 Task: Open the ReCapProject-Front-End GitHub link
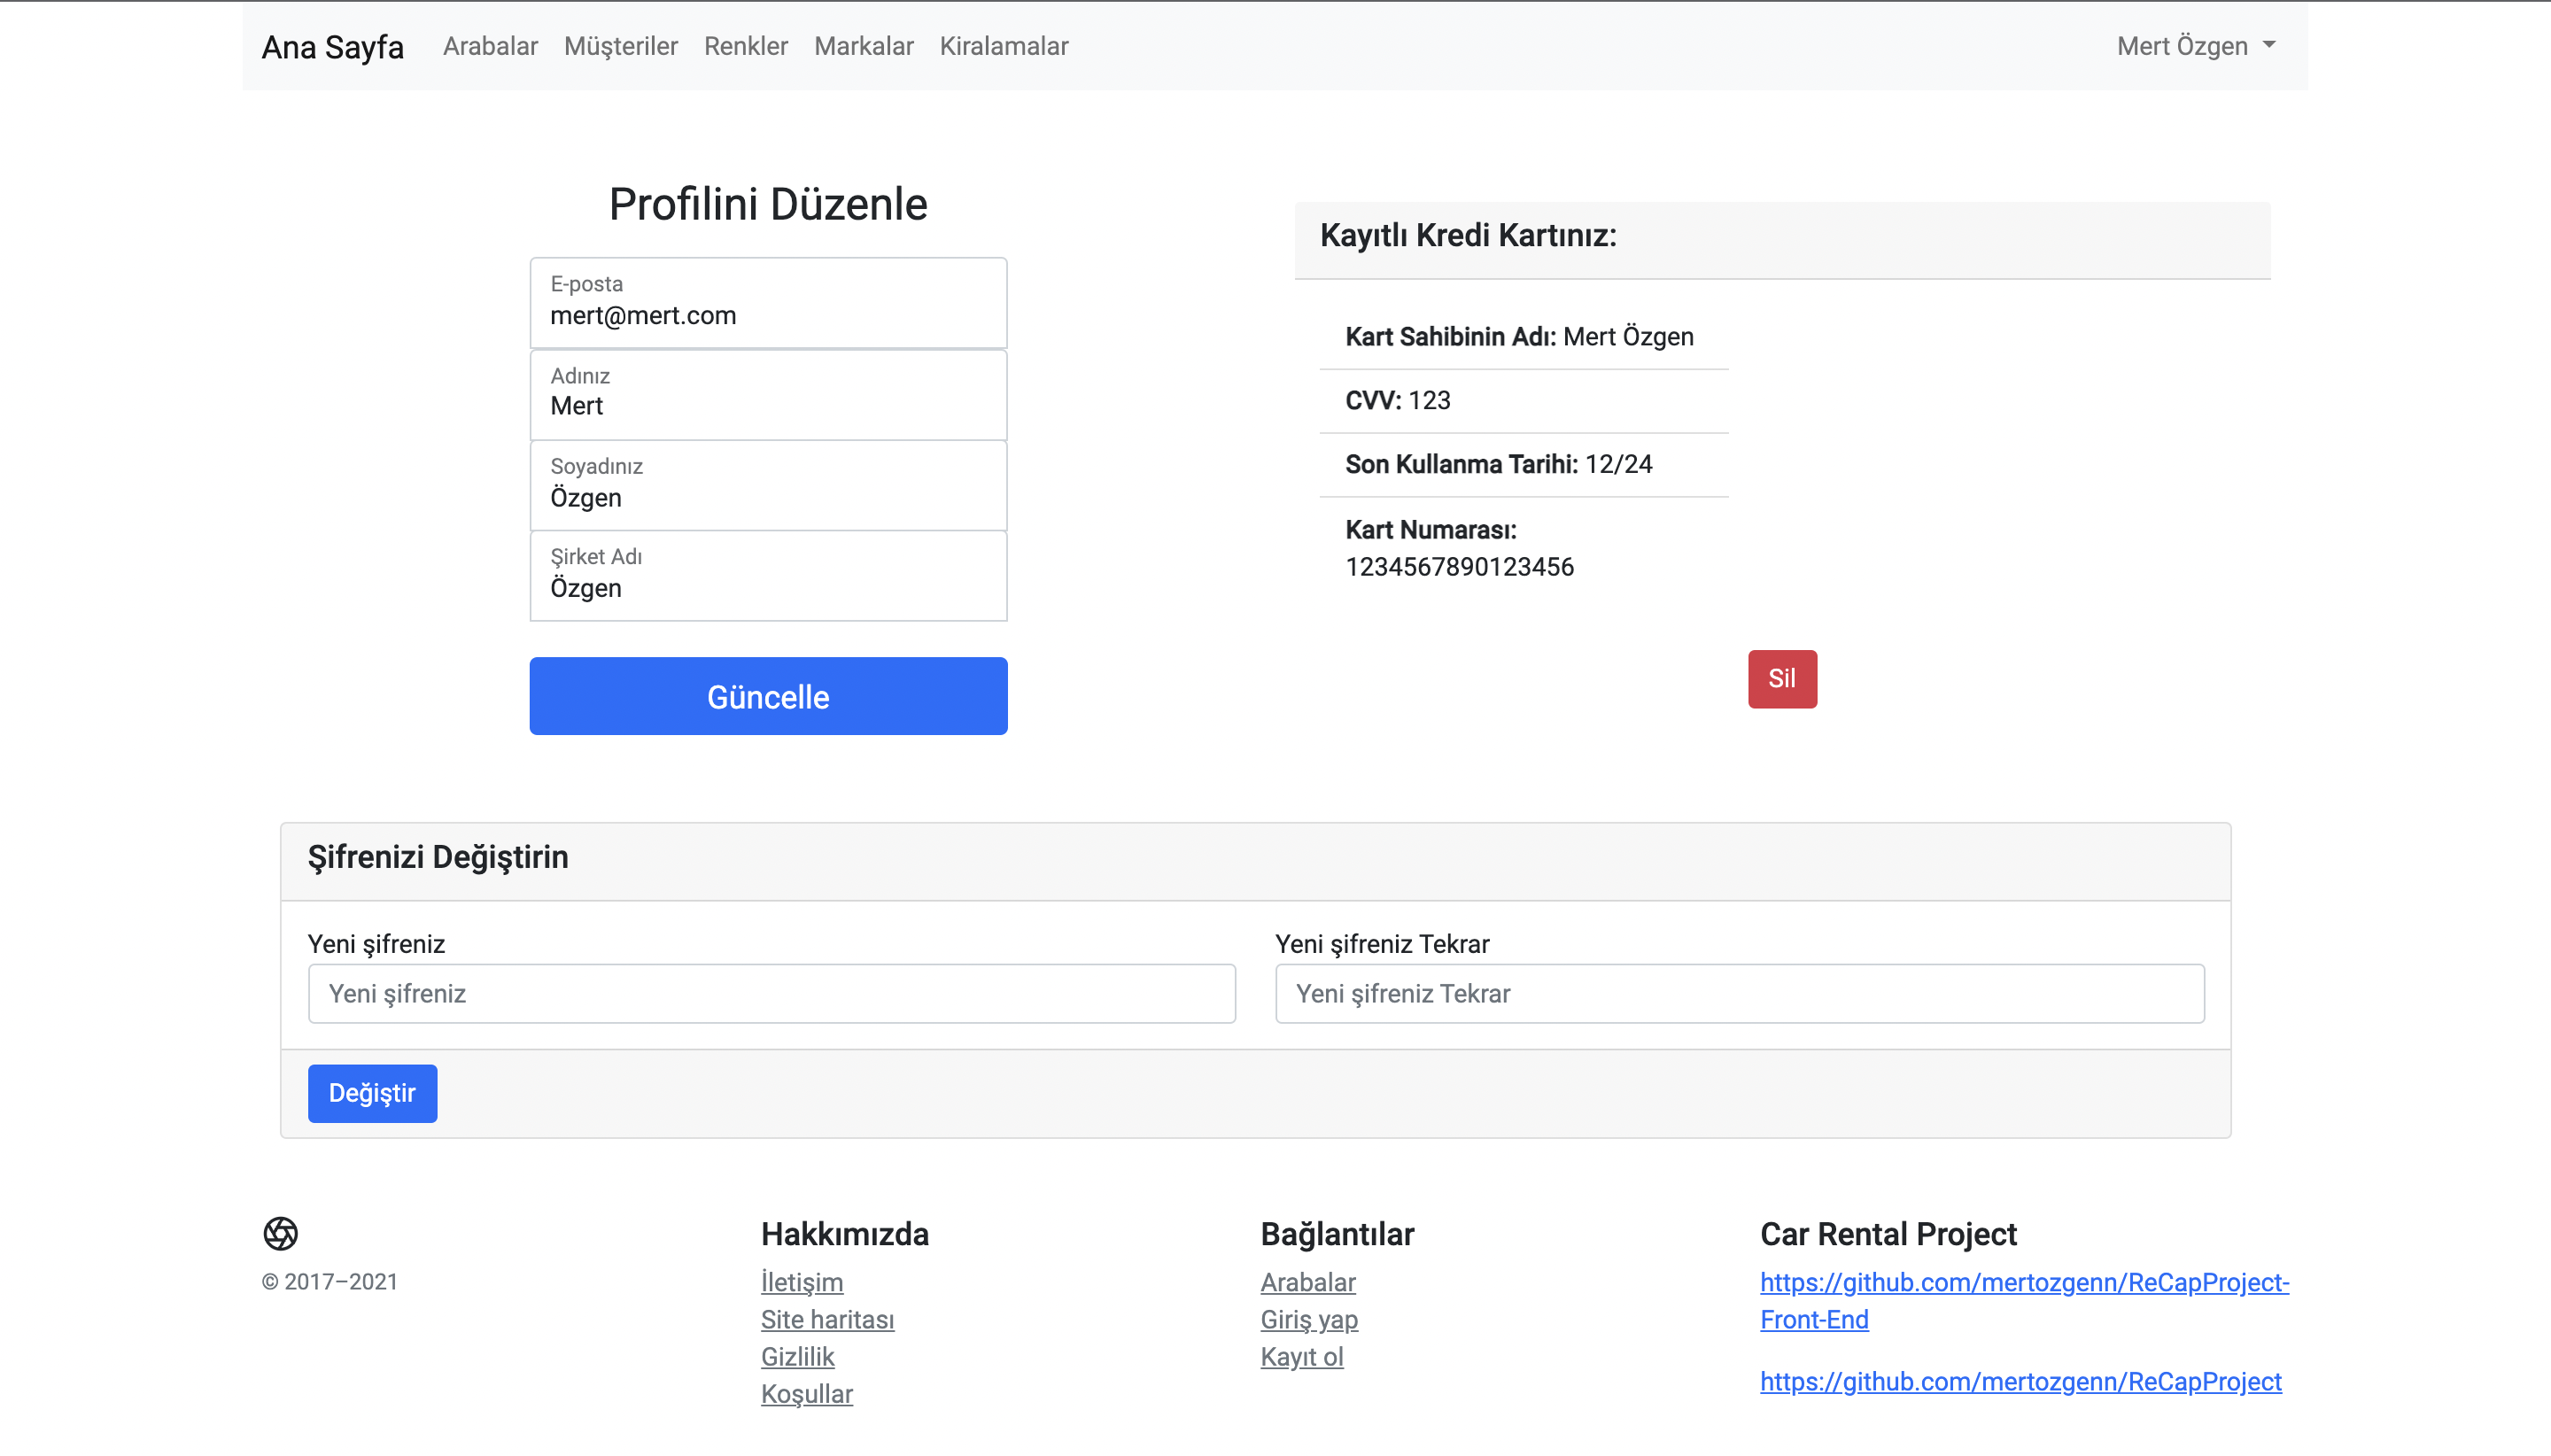click(2024, 1300)
